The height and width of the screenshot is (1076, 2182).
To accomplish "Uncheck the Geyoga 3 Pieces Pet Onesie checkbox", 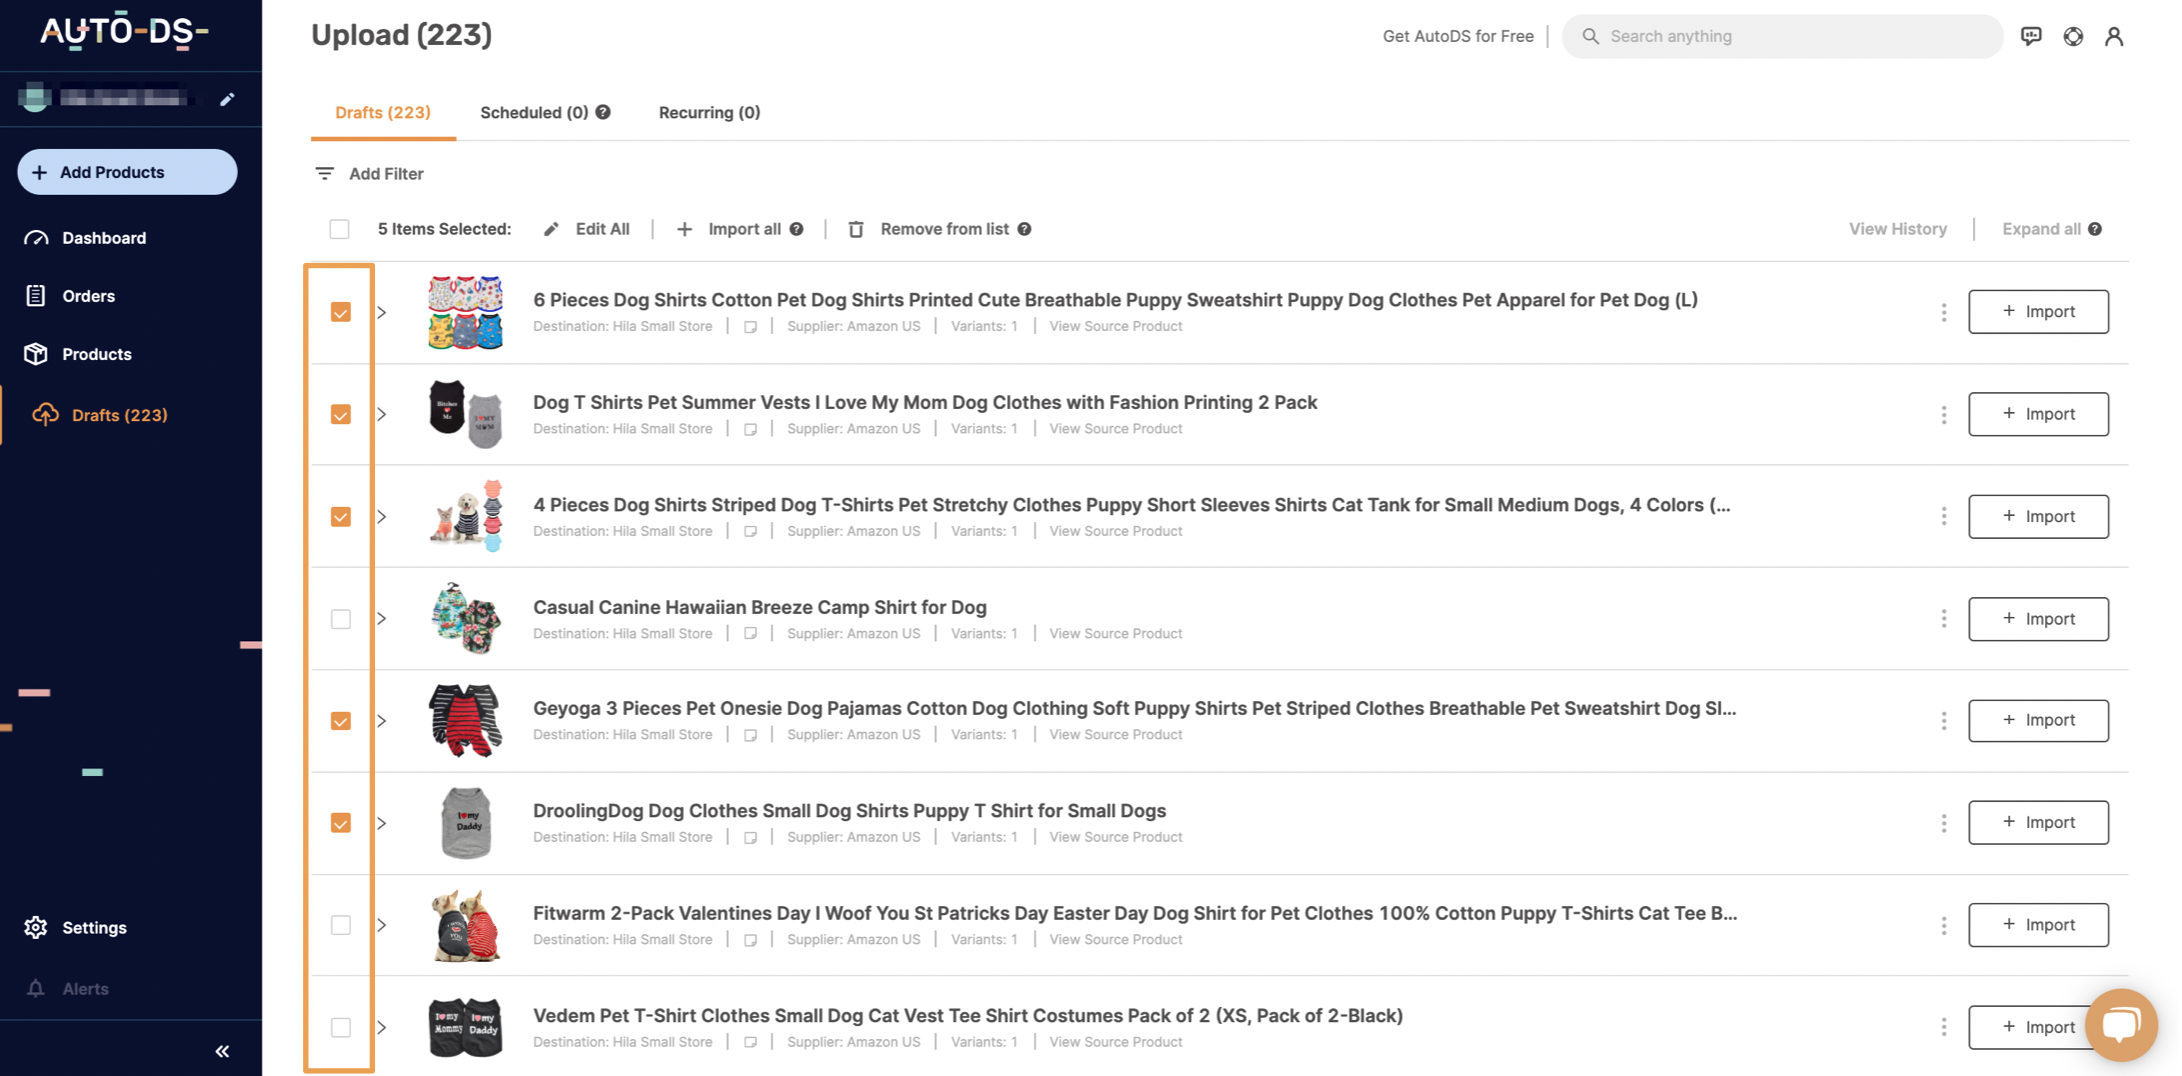I will tap(341, 721).
